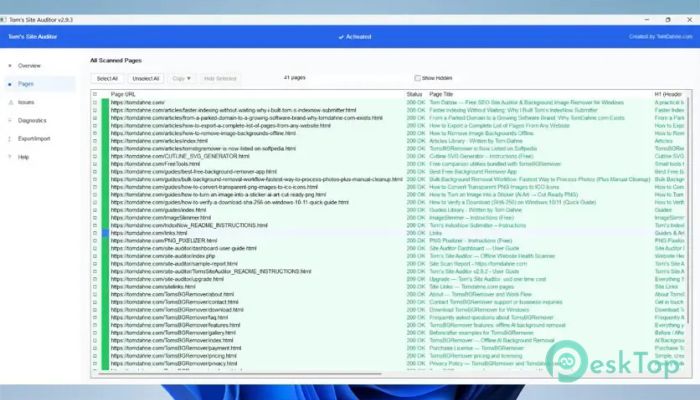Click the table's horizontal scrollbar

tap(239, 373)
